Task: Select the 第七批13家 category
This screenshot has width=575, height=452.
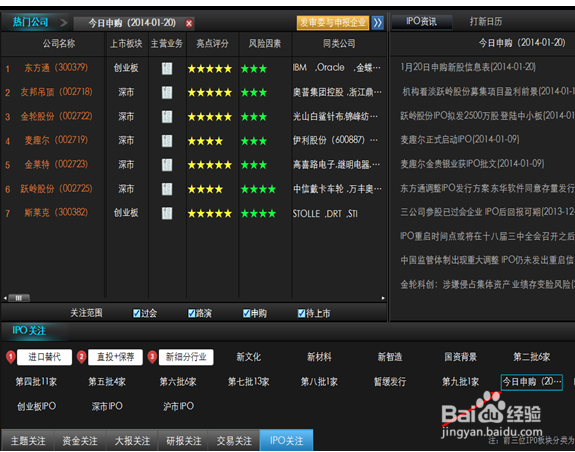Action: coord(248,382)
